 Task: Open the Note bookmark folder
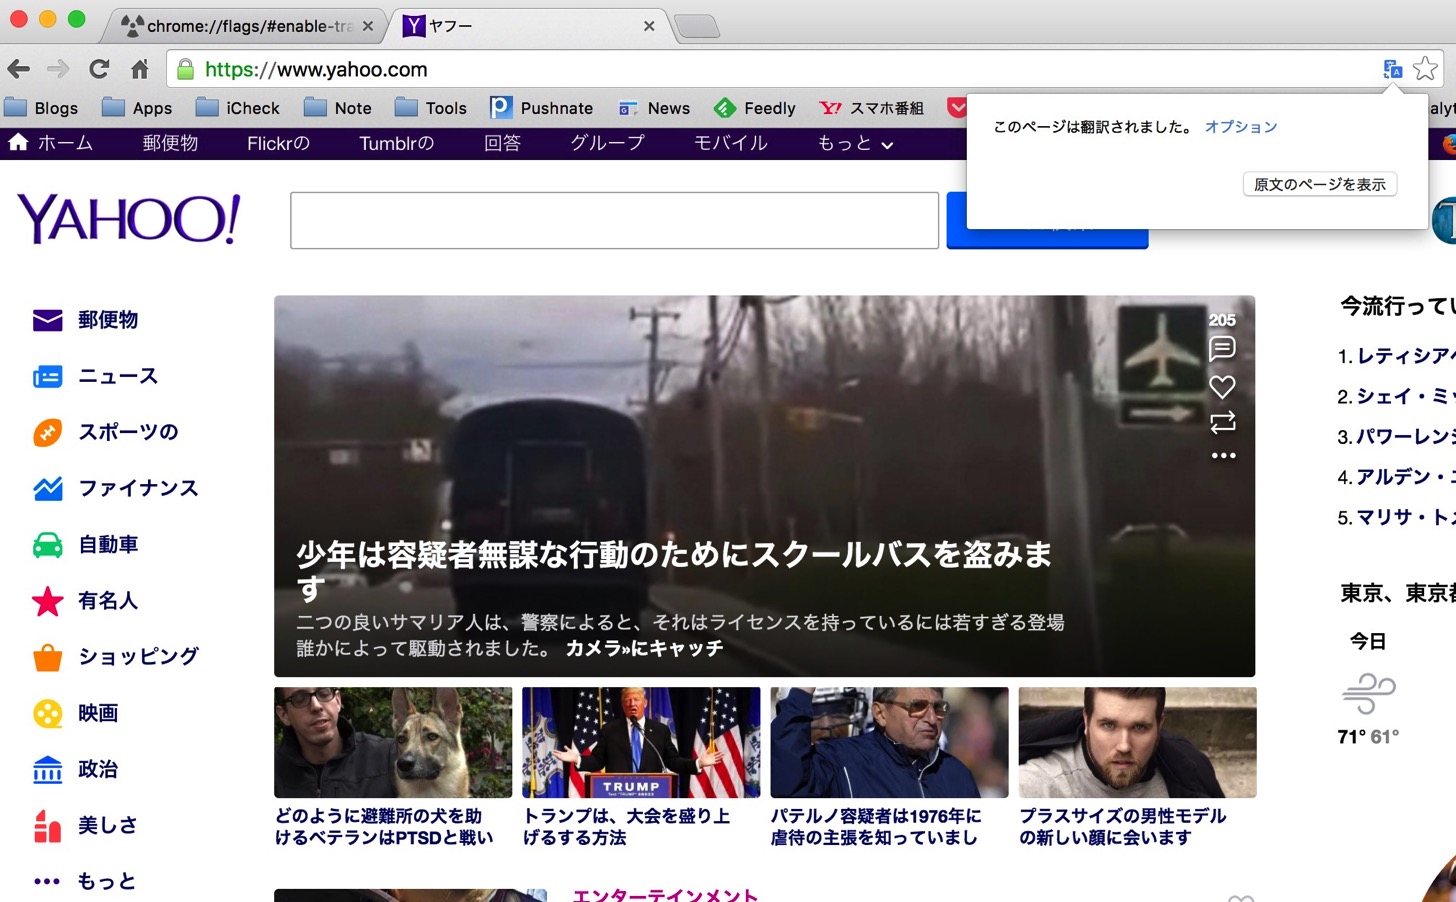[338, 108]
